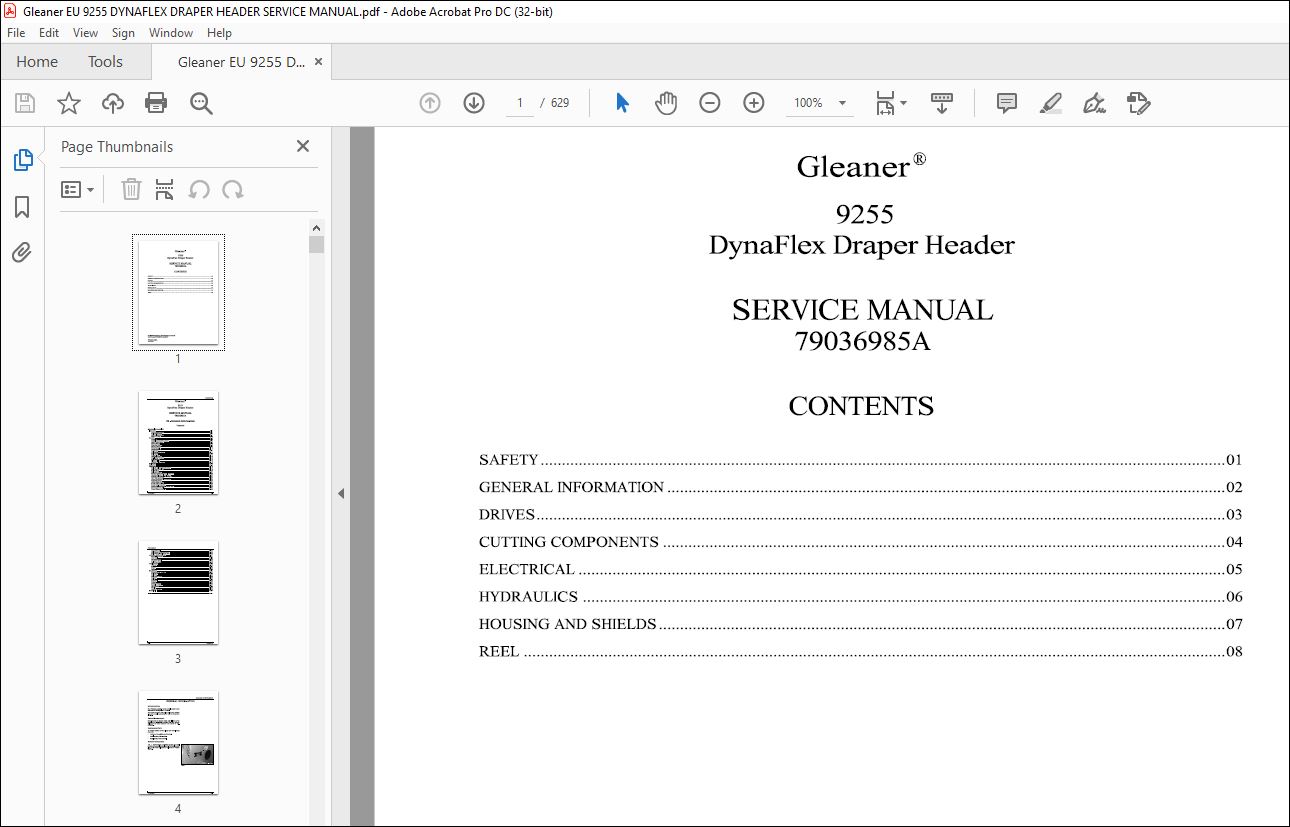Viewport: 1290px width, 827px height.
Task: Click the Save file icon
Action: 25,103
